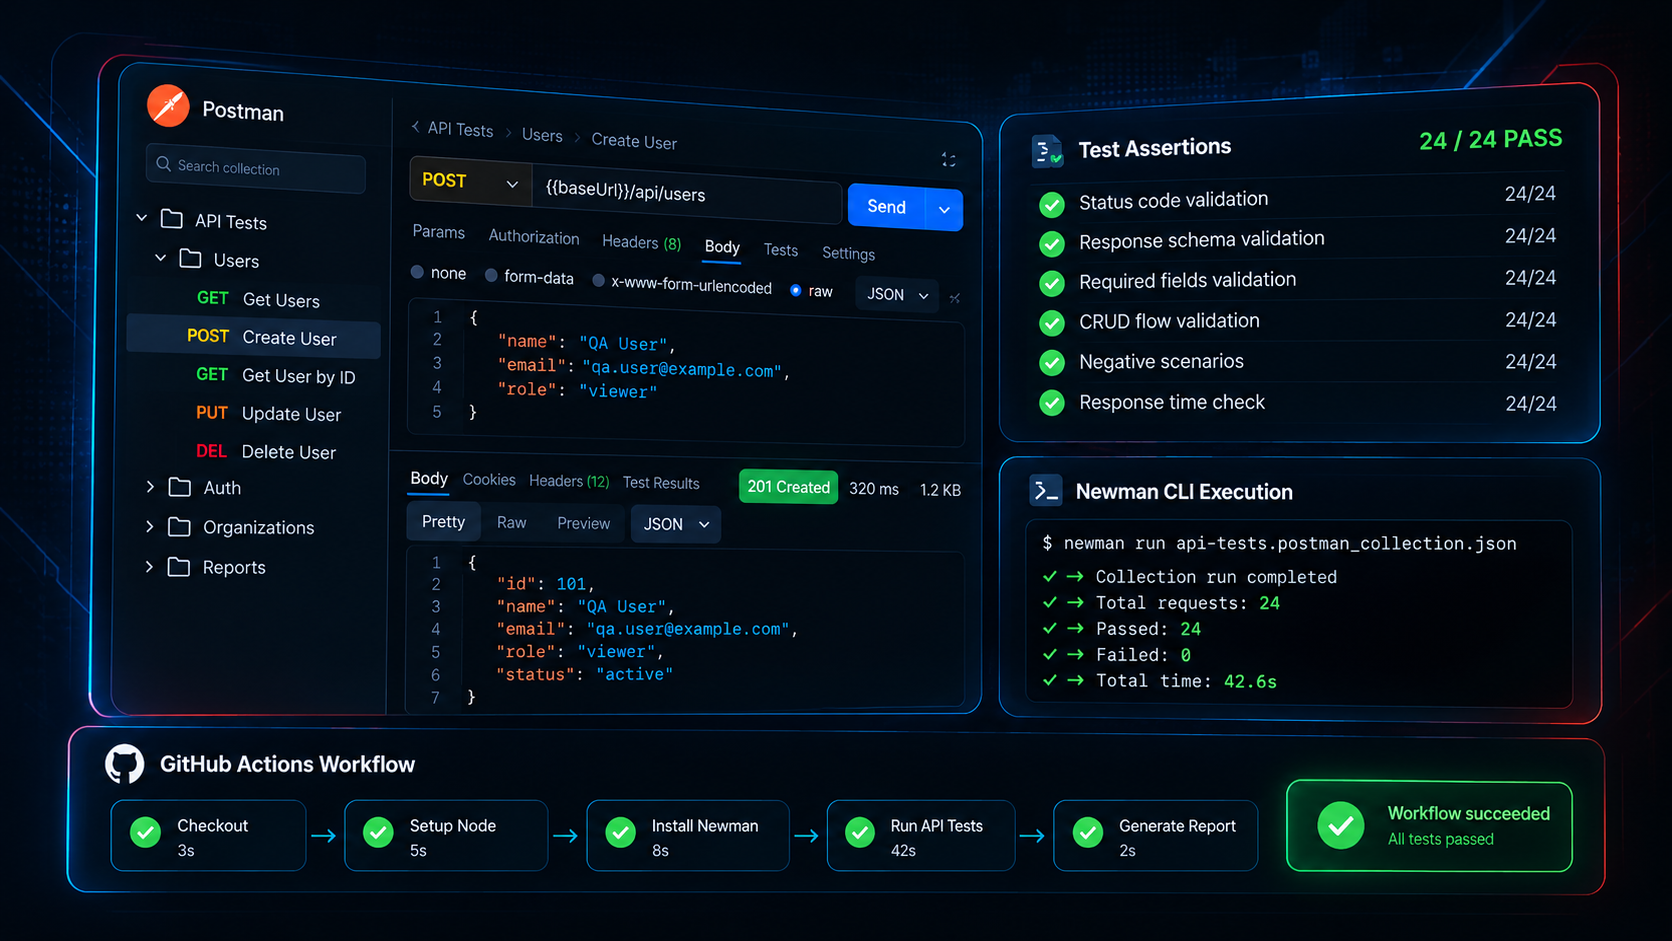Viewport: 1672px width, 941px height.
Task: Click the Test Assertions document icon
Action: [1047, 151]
